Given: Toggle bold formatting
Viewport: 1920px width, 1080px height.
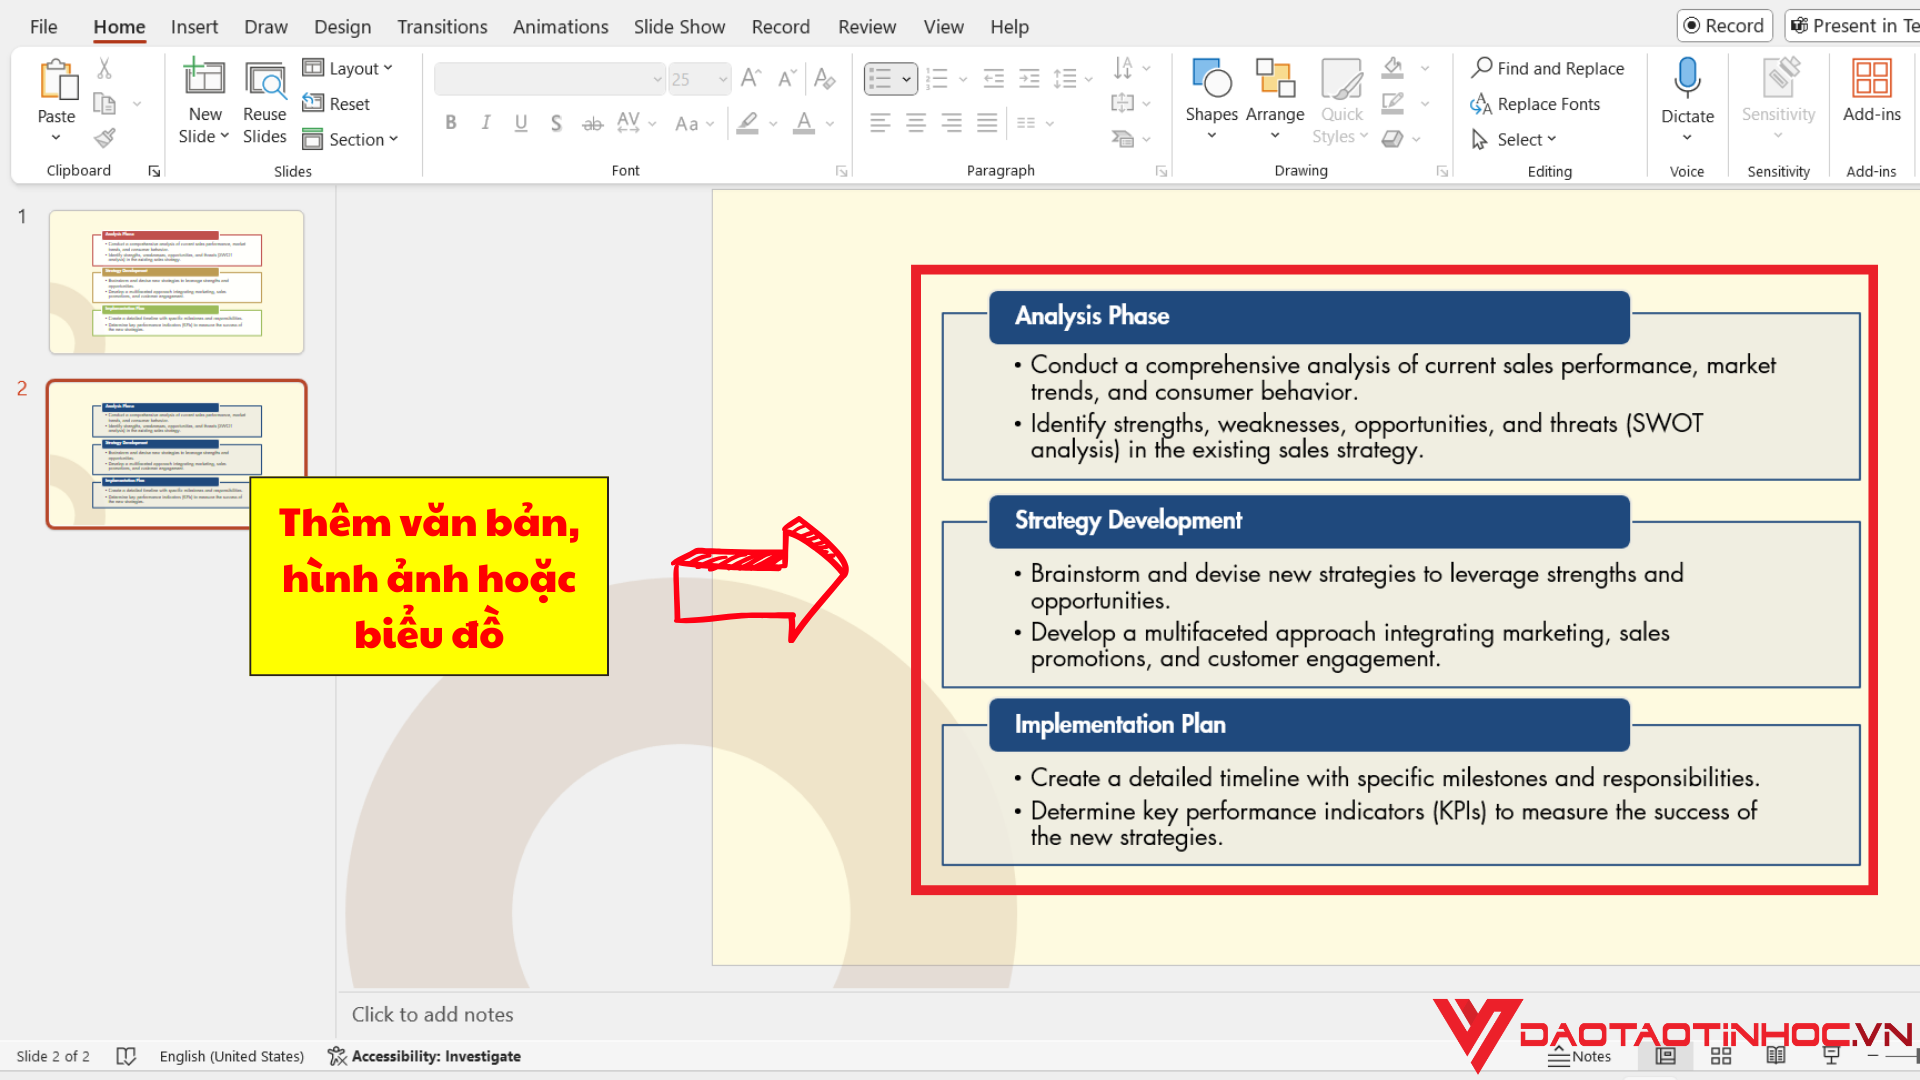Looking at the screenshot, I should pyautogui.click(x=450, y=123).
